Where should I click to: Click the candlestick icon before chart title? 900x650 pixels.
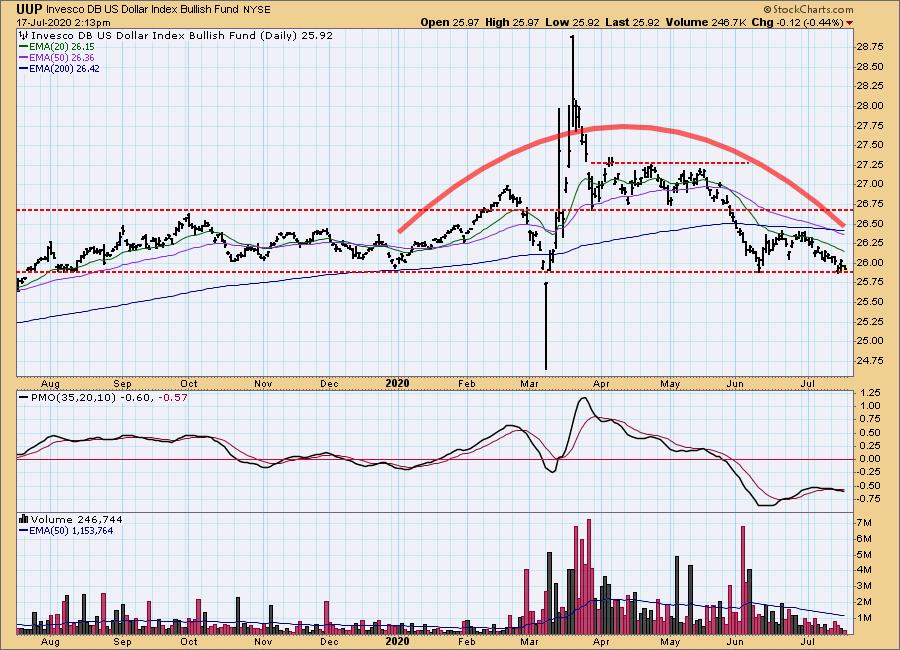[x=24, y=36]
